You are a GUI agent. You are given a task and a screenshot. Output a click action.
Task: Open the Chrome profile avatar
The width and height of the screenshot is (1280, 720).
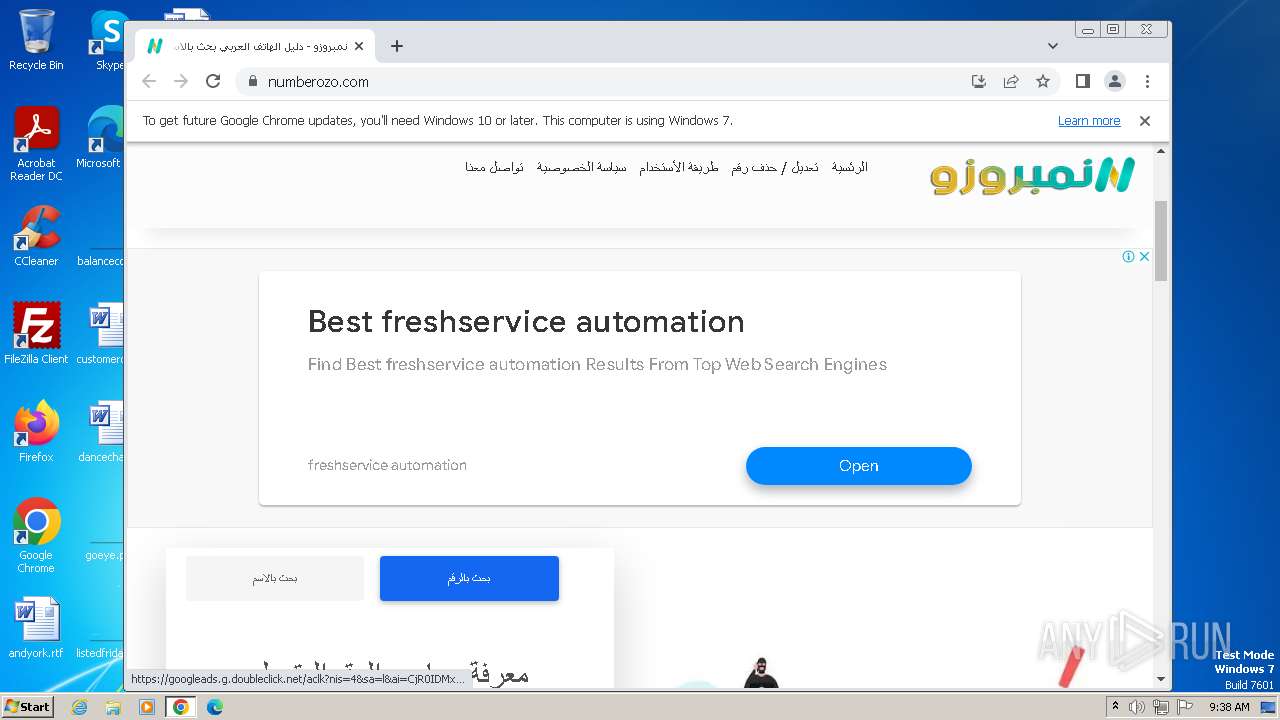click(1115, 82)
